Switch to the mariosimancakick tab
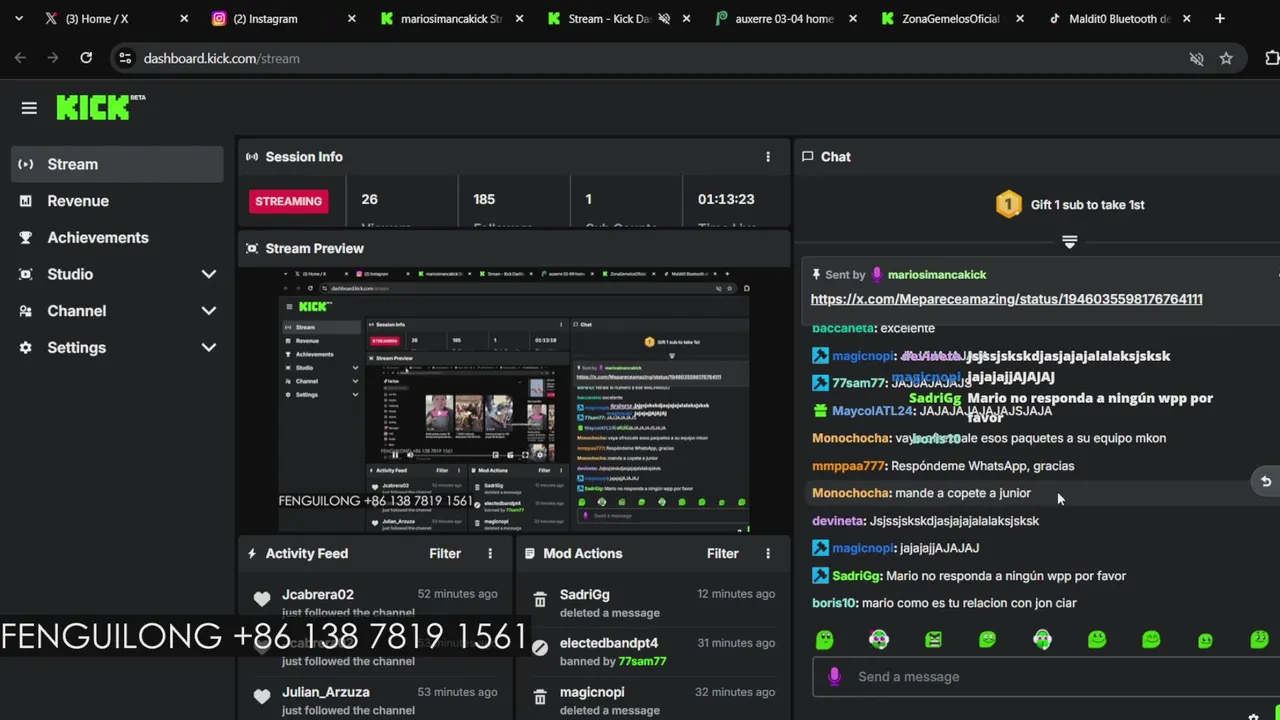This screenshot has height=720, width=1280. tap(450, 18)
